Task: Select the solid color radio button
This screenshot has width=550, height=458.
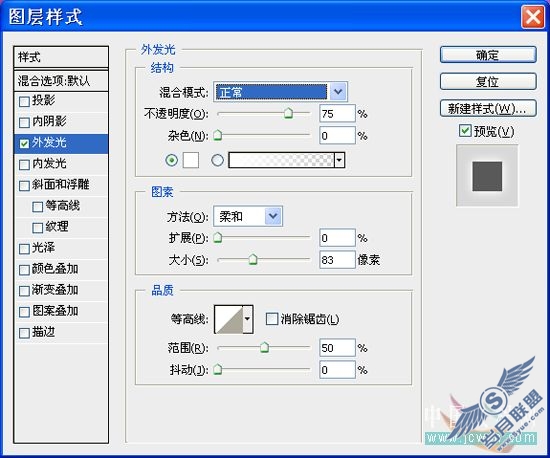Action: [172, 160]
